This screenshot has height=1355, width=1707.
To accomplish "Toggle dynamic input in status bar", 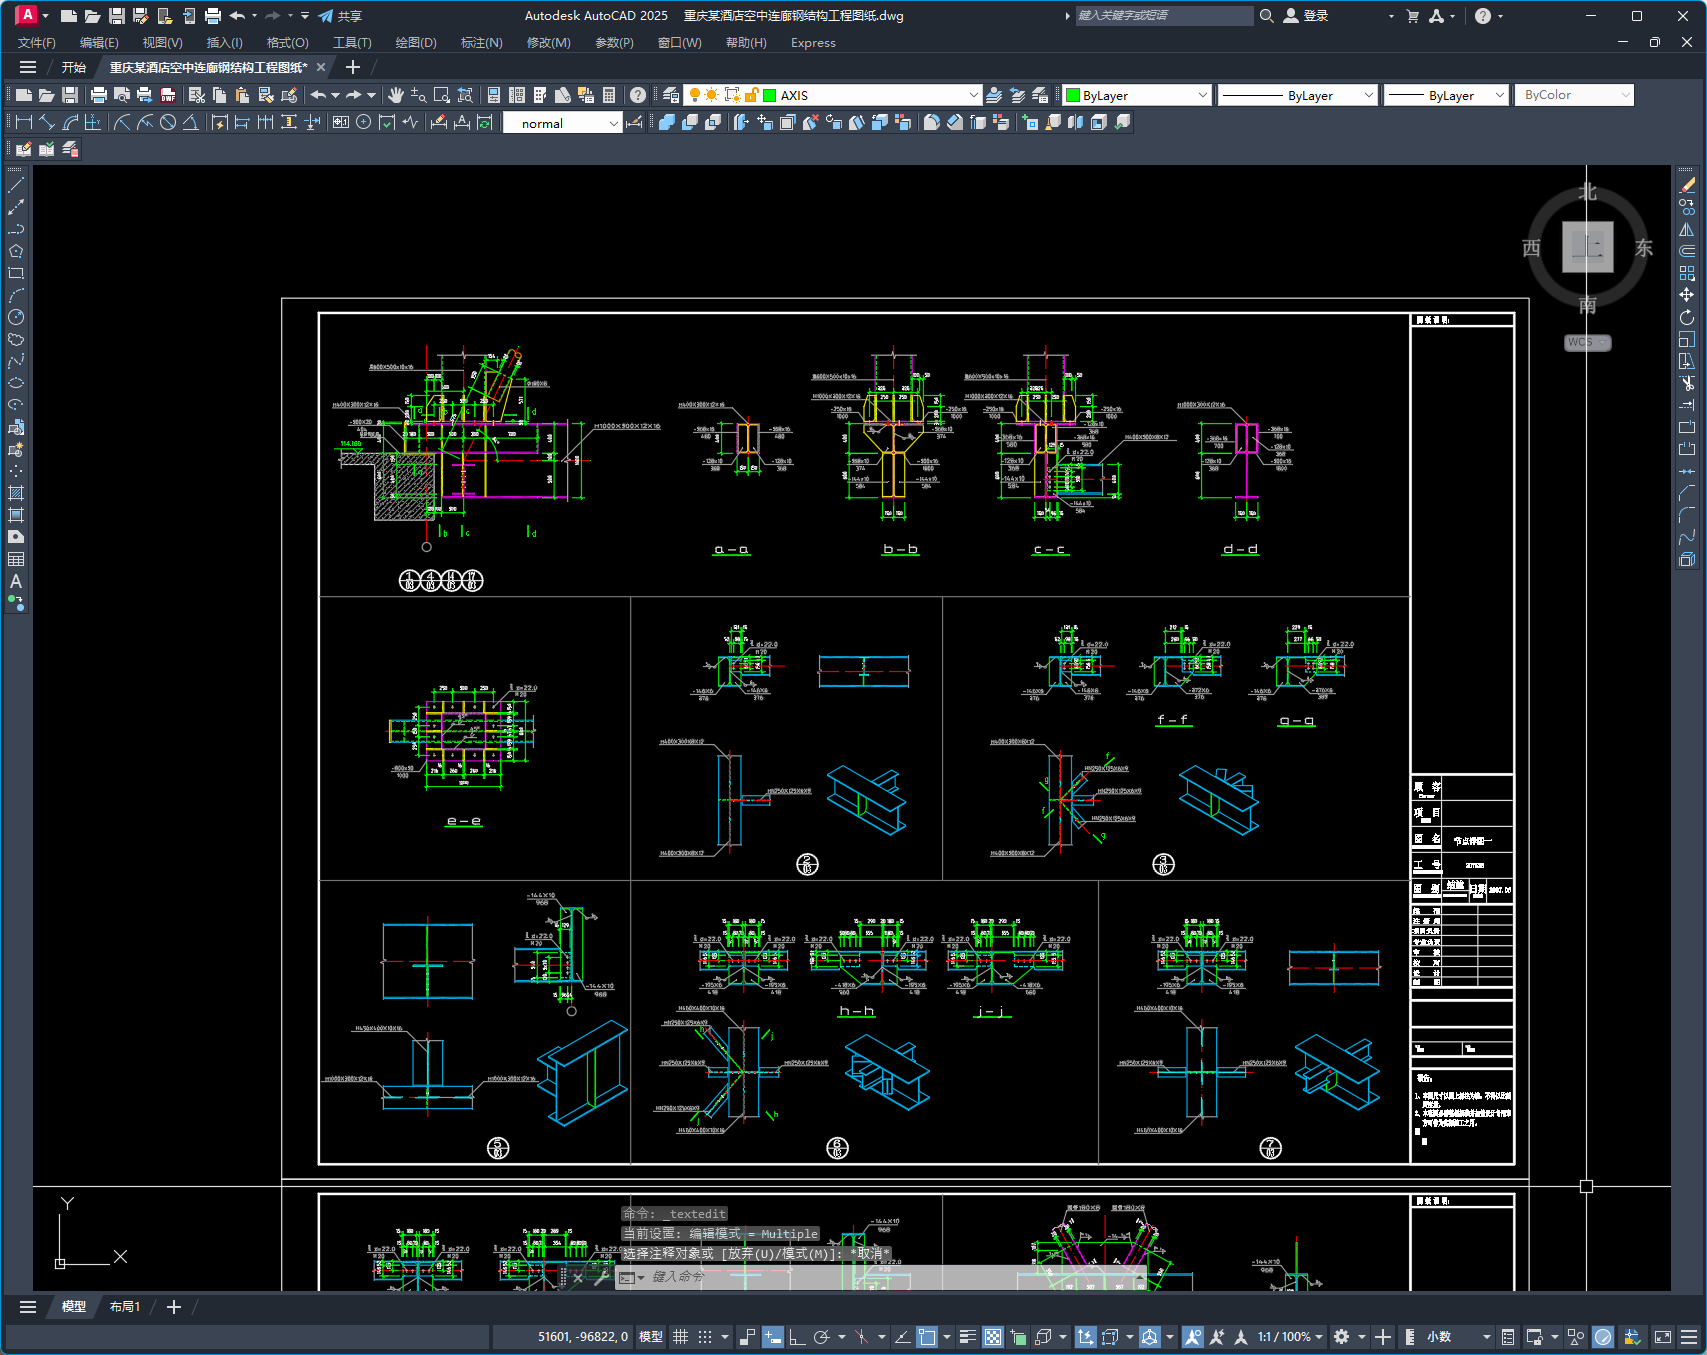I will coord(772,1337).
